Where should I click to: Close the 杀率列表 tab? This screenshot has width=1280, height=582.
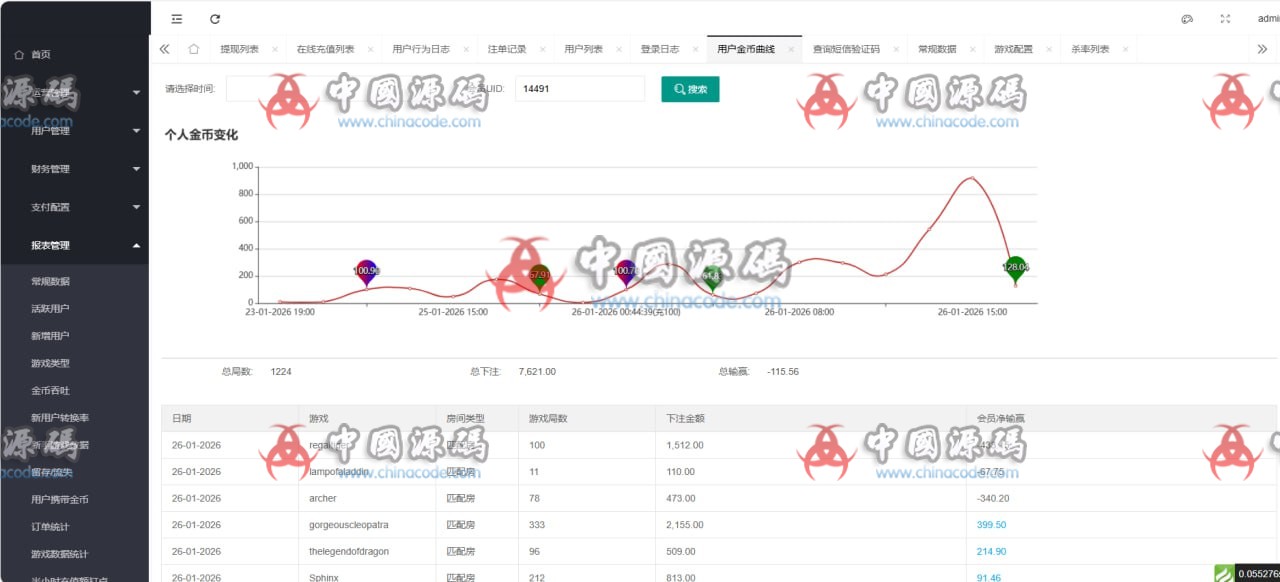[x=1125, y=47]
